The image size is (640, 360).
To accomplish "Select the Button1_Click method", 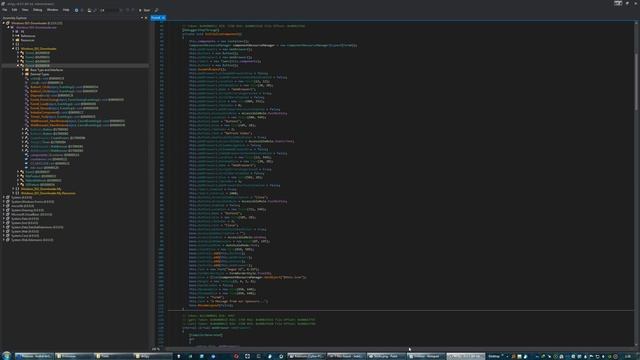I will pos(64,87).
